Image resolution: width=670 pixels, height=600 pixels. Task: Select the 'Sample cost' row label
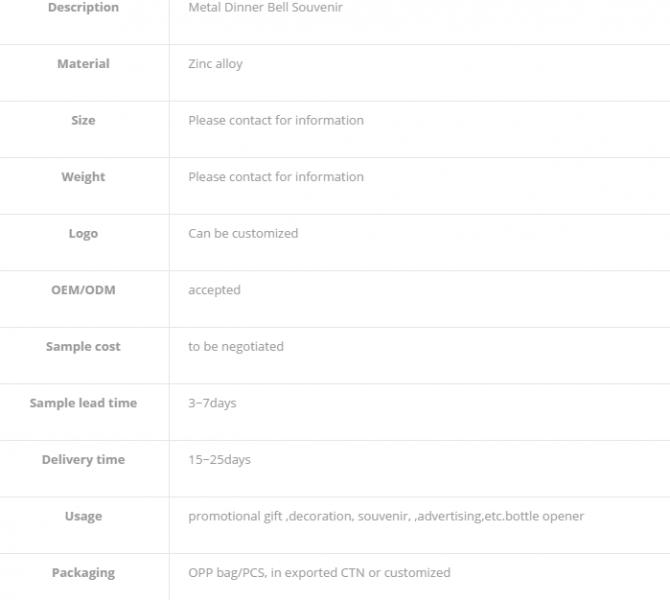click(x=83, y=347)
